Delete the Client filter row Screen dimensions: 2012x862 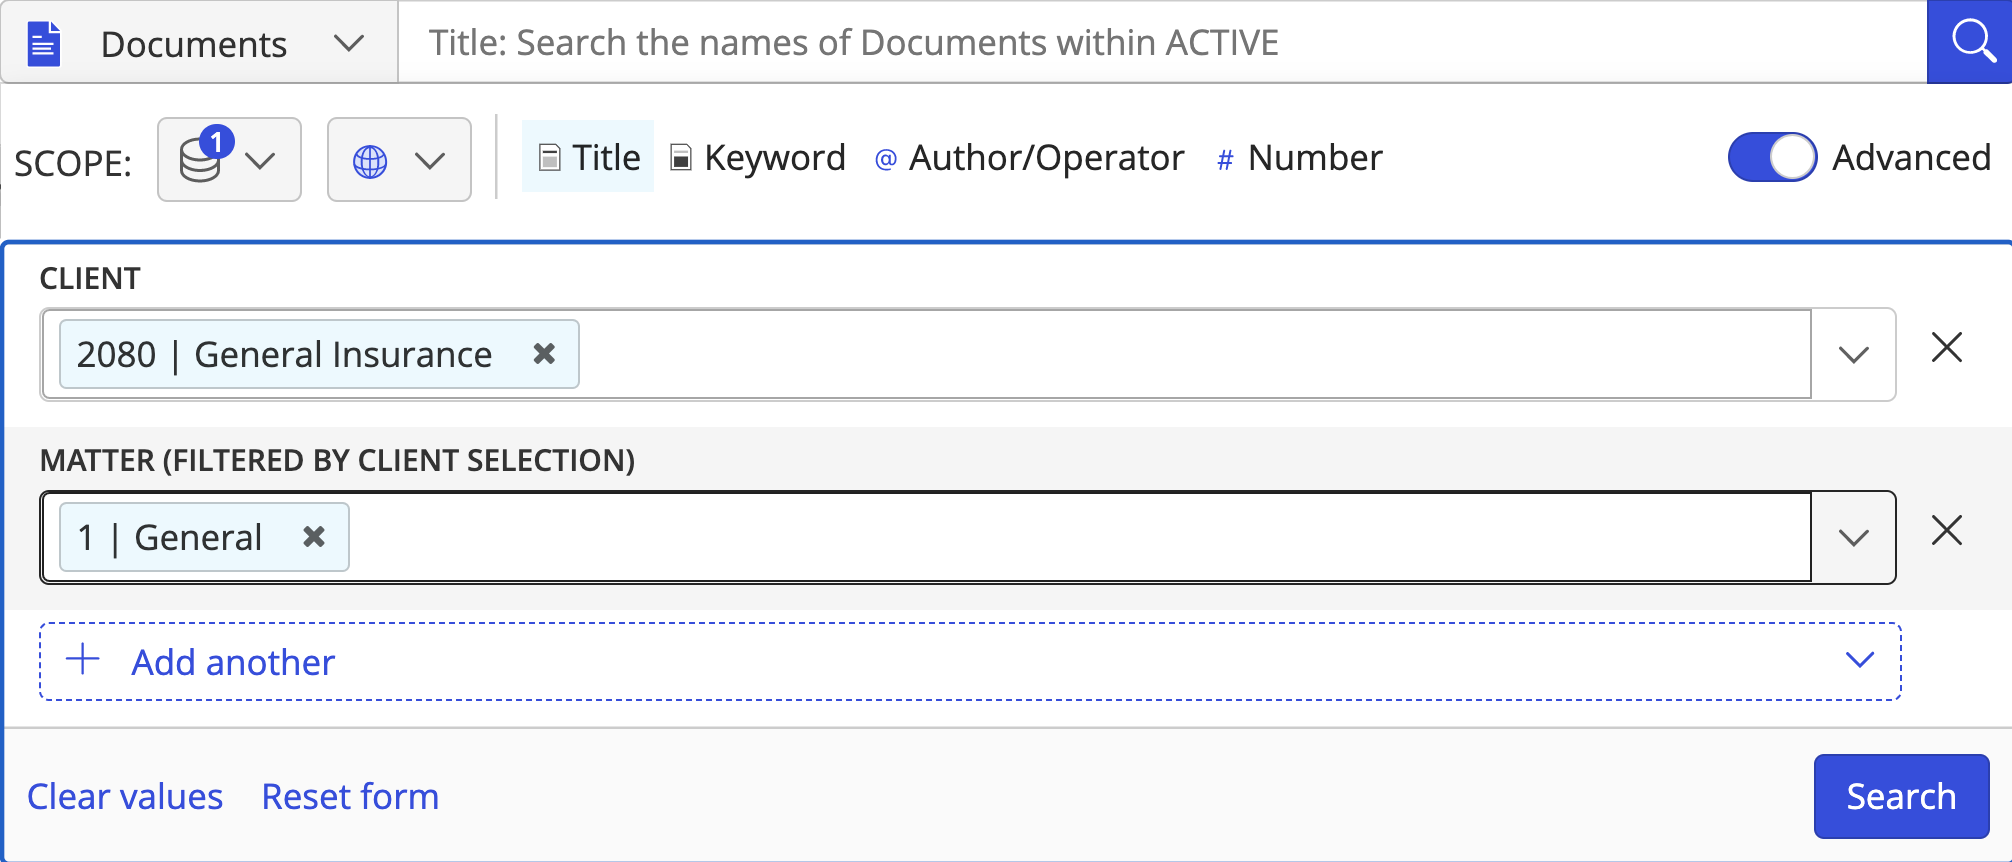click(1946, 348)
